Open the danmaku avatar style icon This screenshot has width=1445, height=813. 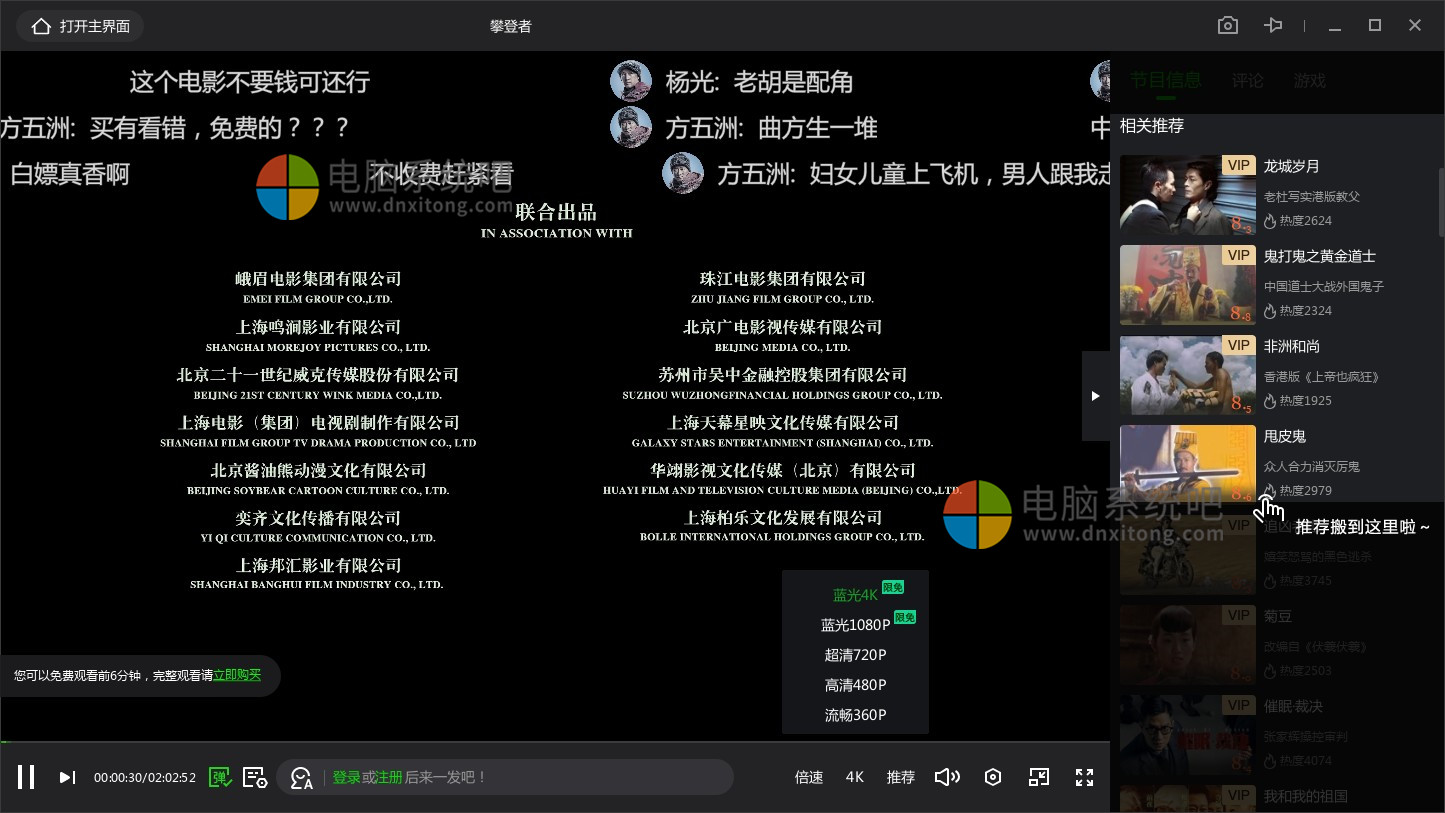[x=301, y=777]
